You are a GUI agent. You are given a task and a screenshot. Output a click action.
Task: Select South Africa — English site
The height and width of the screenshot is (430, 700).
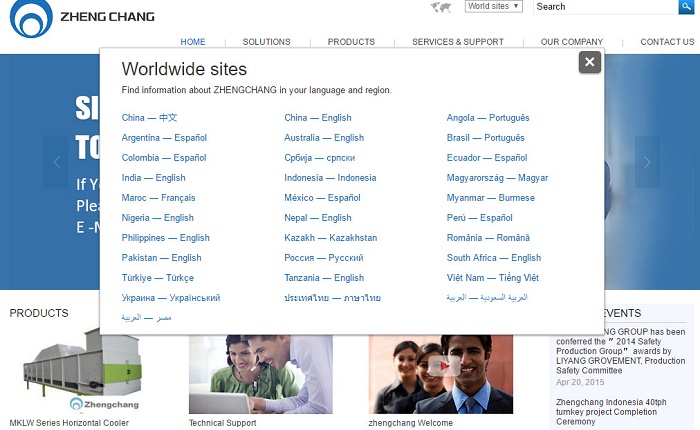tap(494, 259)
